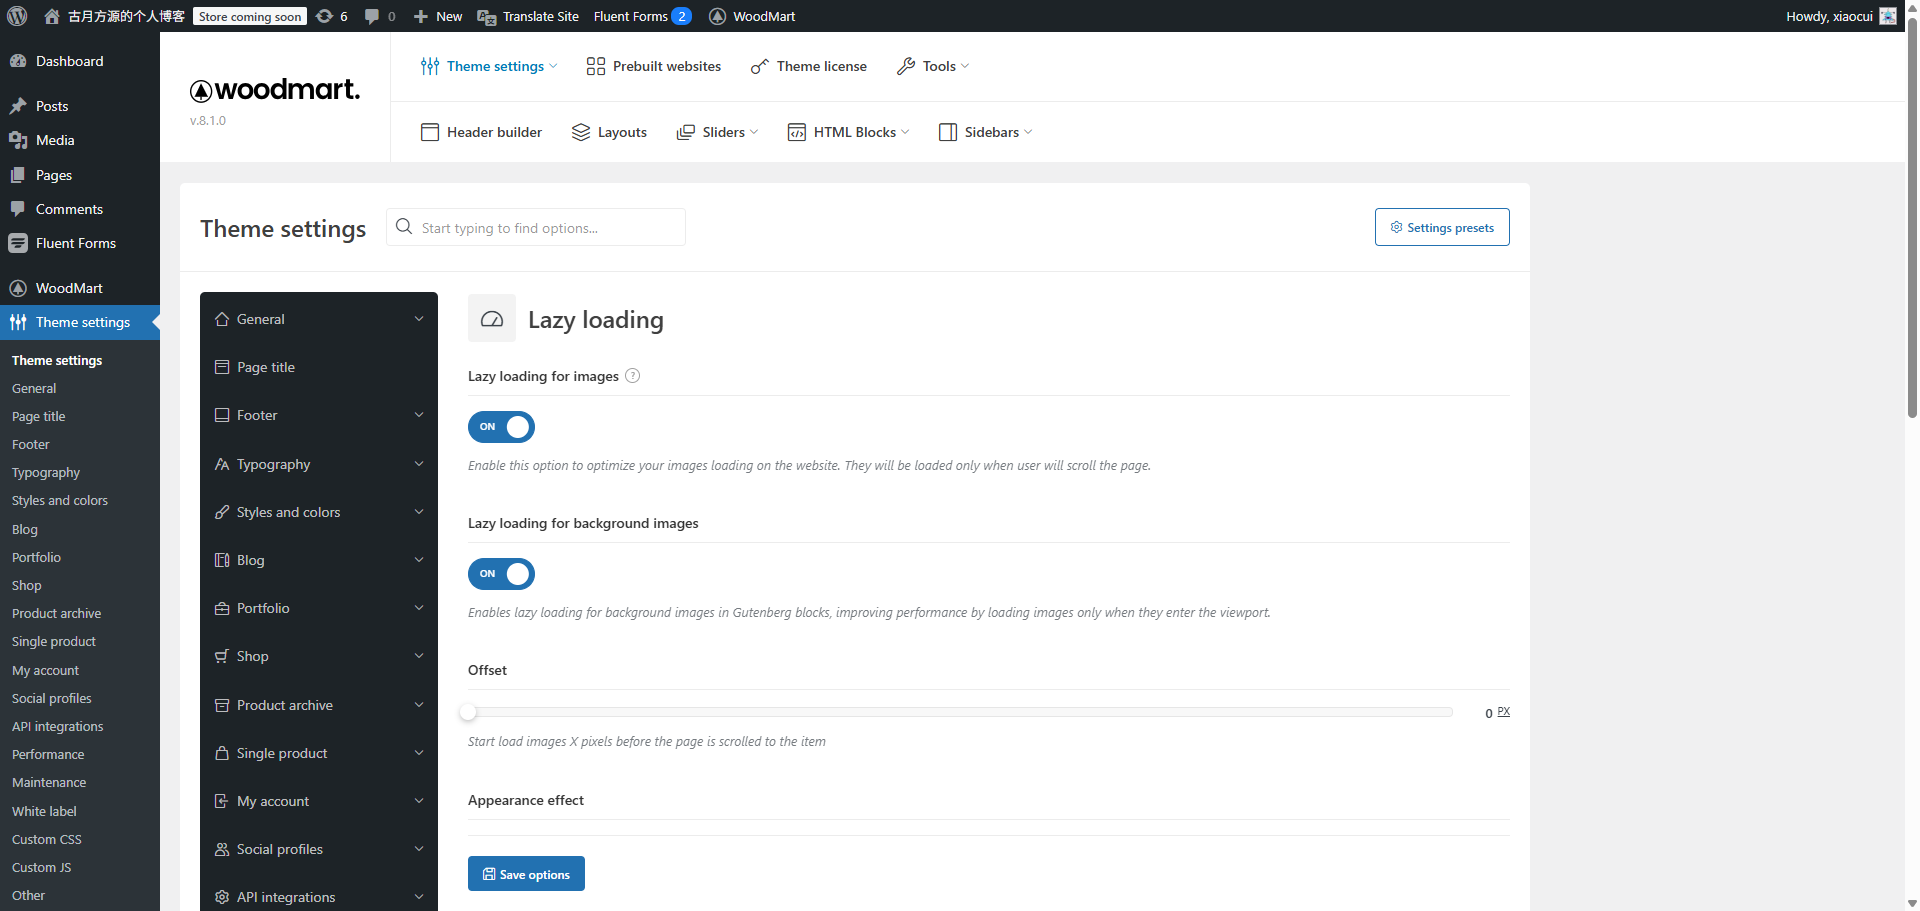
Task: Open Media in the WordPress sidebar
Action: pos(55,140)
